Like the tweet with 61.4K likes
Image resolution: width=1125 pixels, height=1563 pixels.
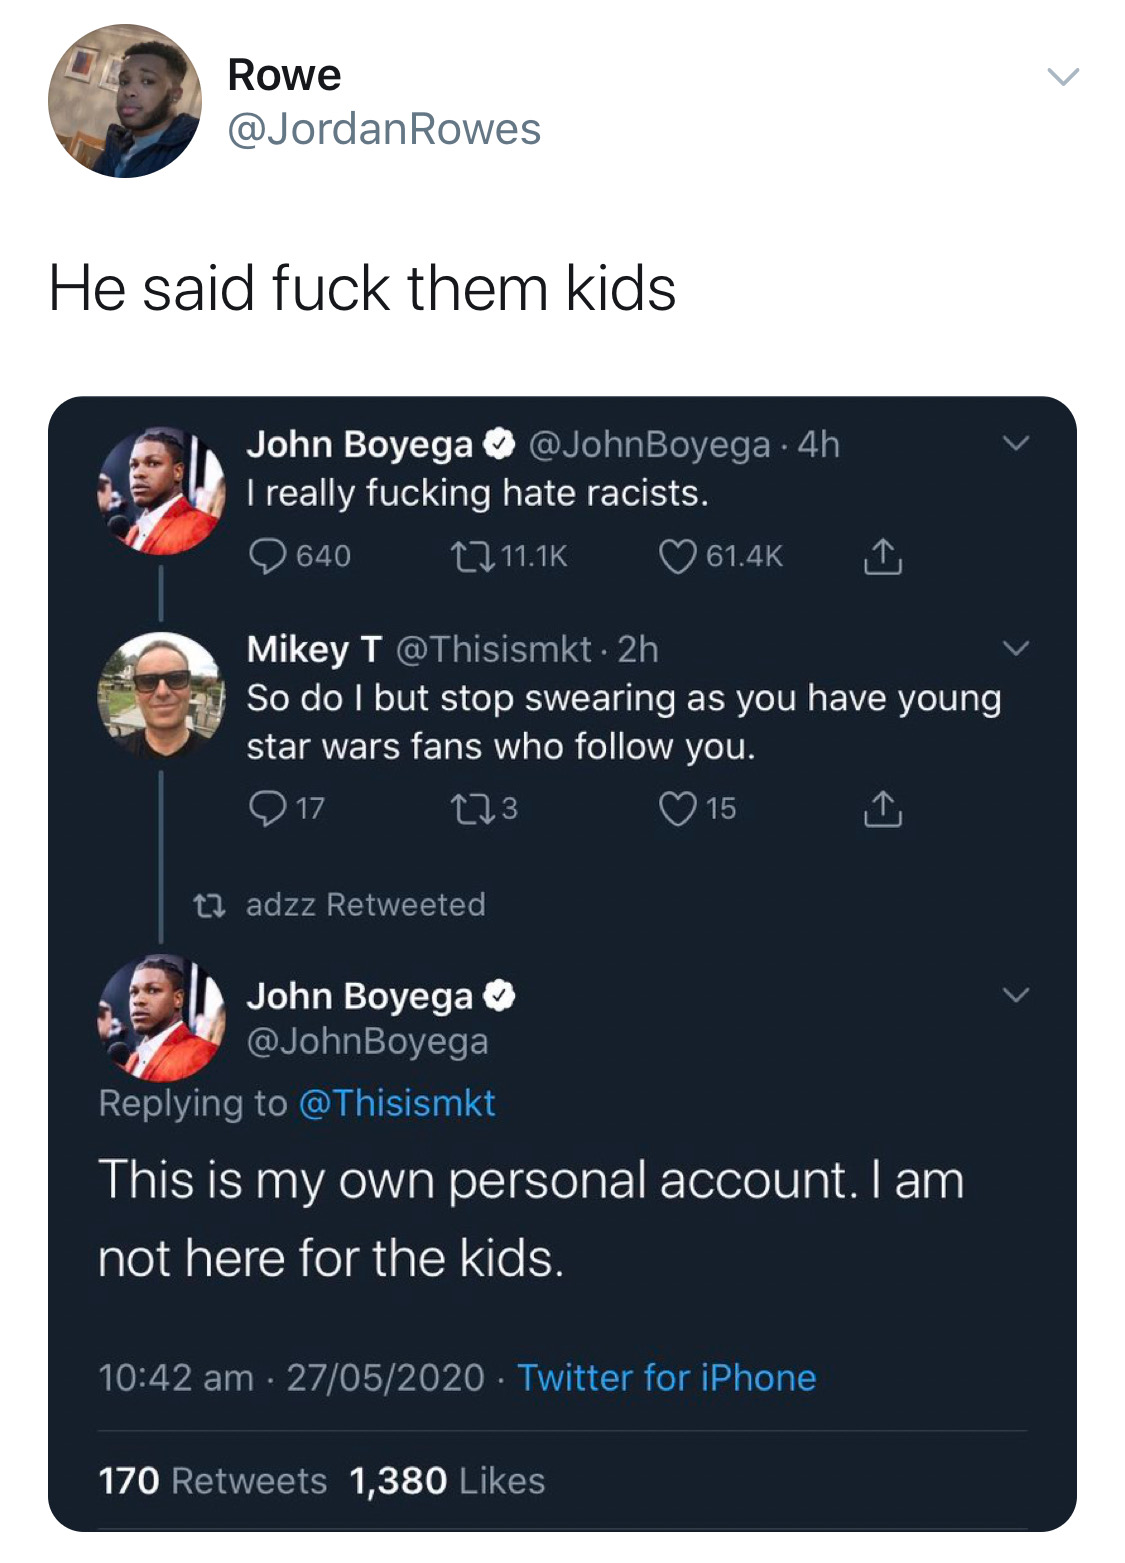tap(677, 556)
